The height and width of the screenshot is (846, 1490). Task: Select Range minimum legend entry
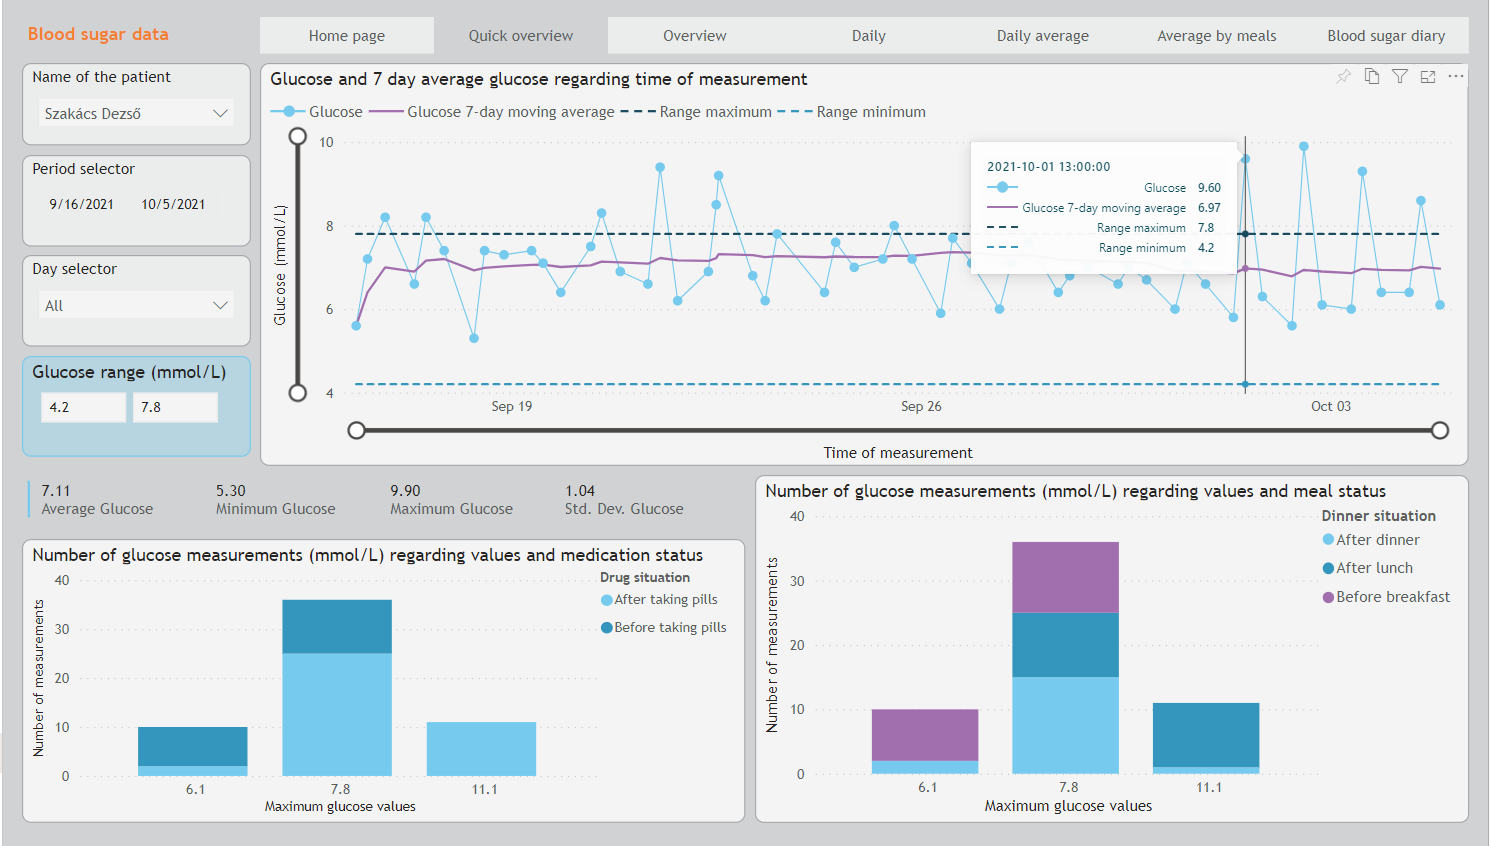pyautogui.click(x=852, y=112)
